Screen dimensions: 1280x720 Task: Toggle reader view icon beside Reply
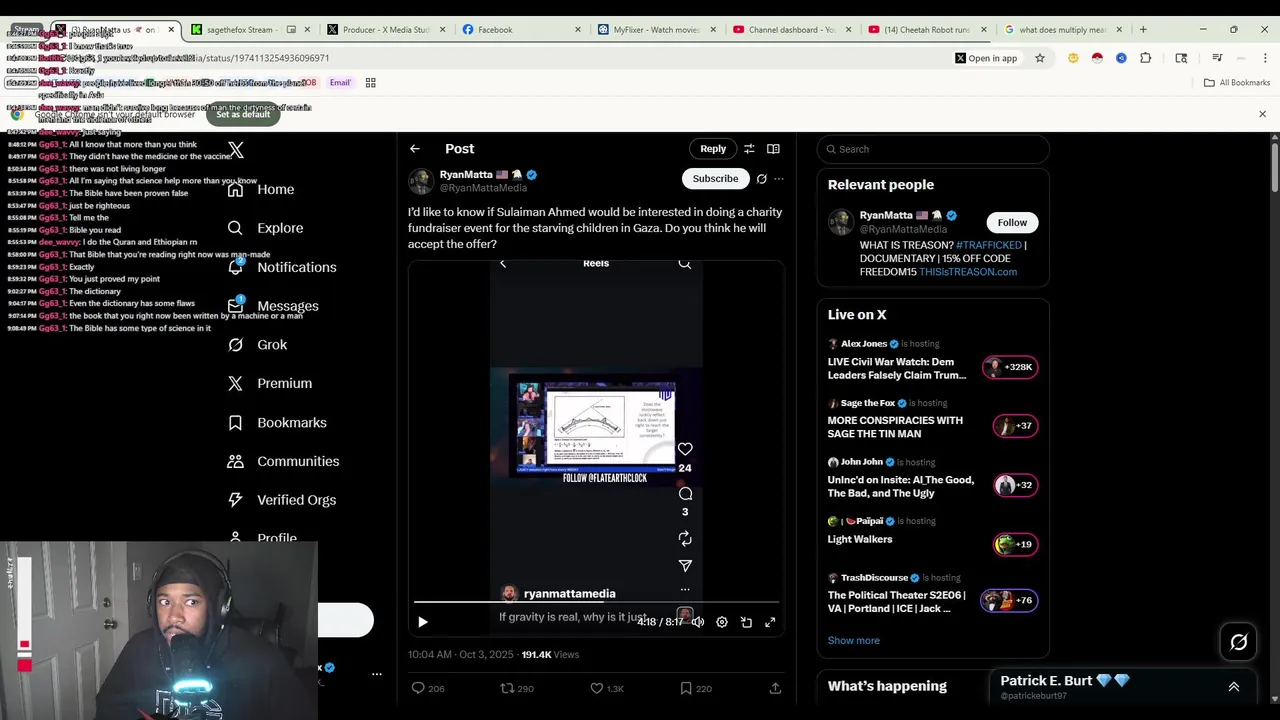[x=773, y=149]
